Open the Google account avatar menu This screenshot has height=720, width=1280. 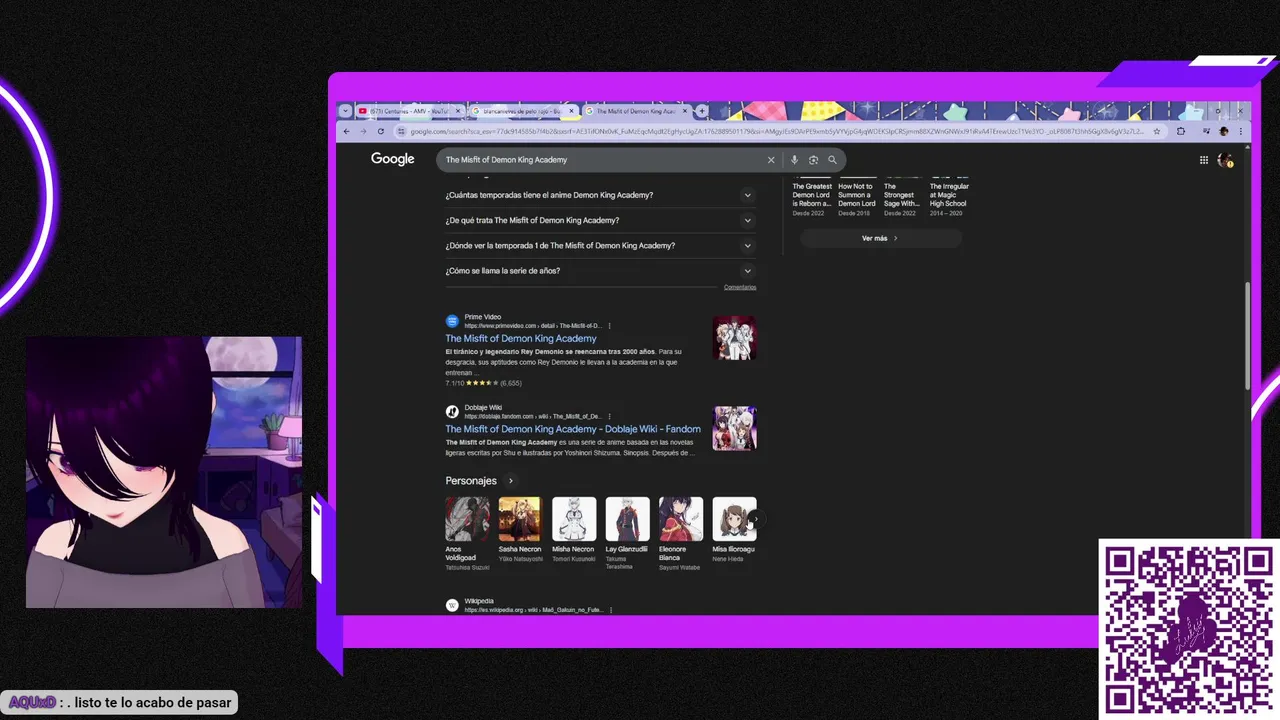tap(1224, 160)
